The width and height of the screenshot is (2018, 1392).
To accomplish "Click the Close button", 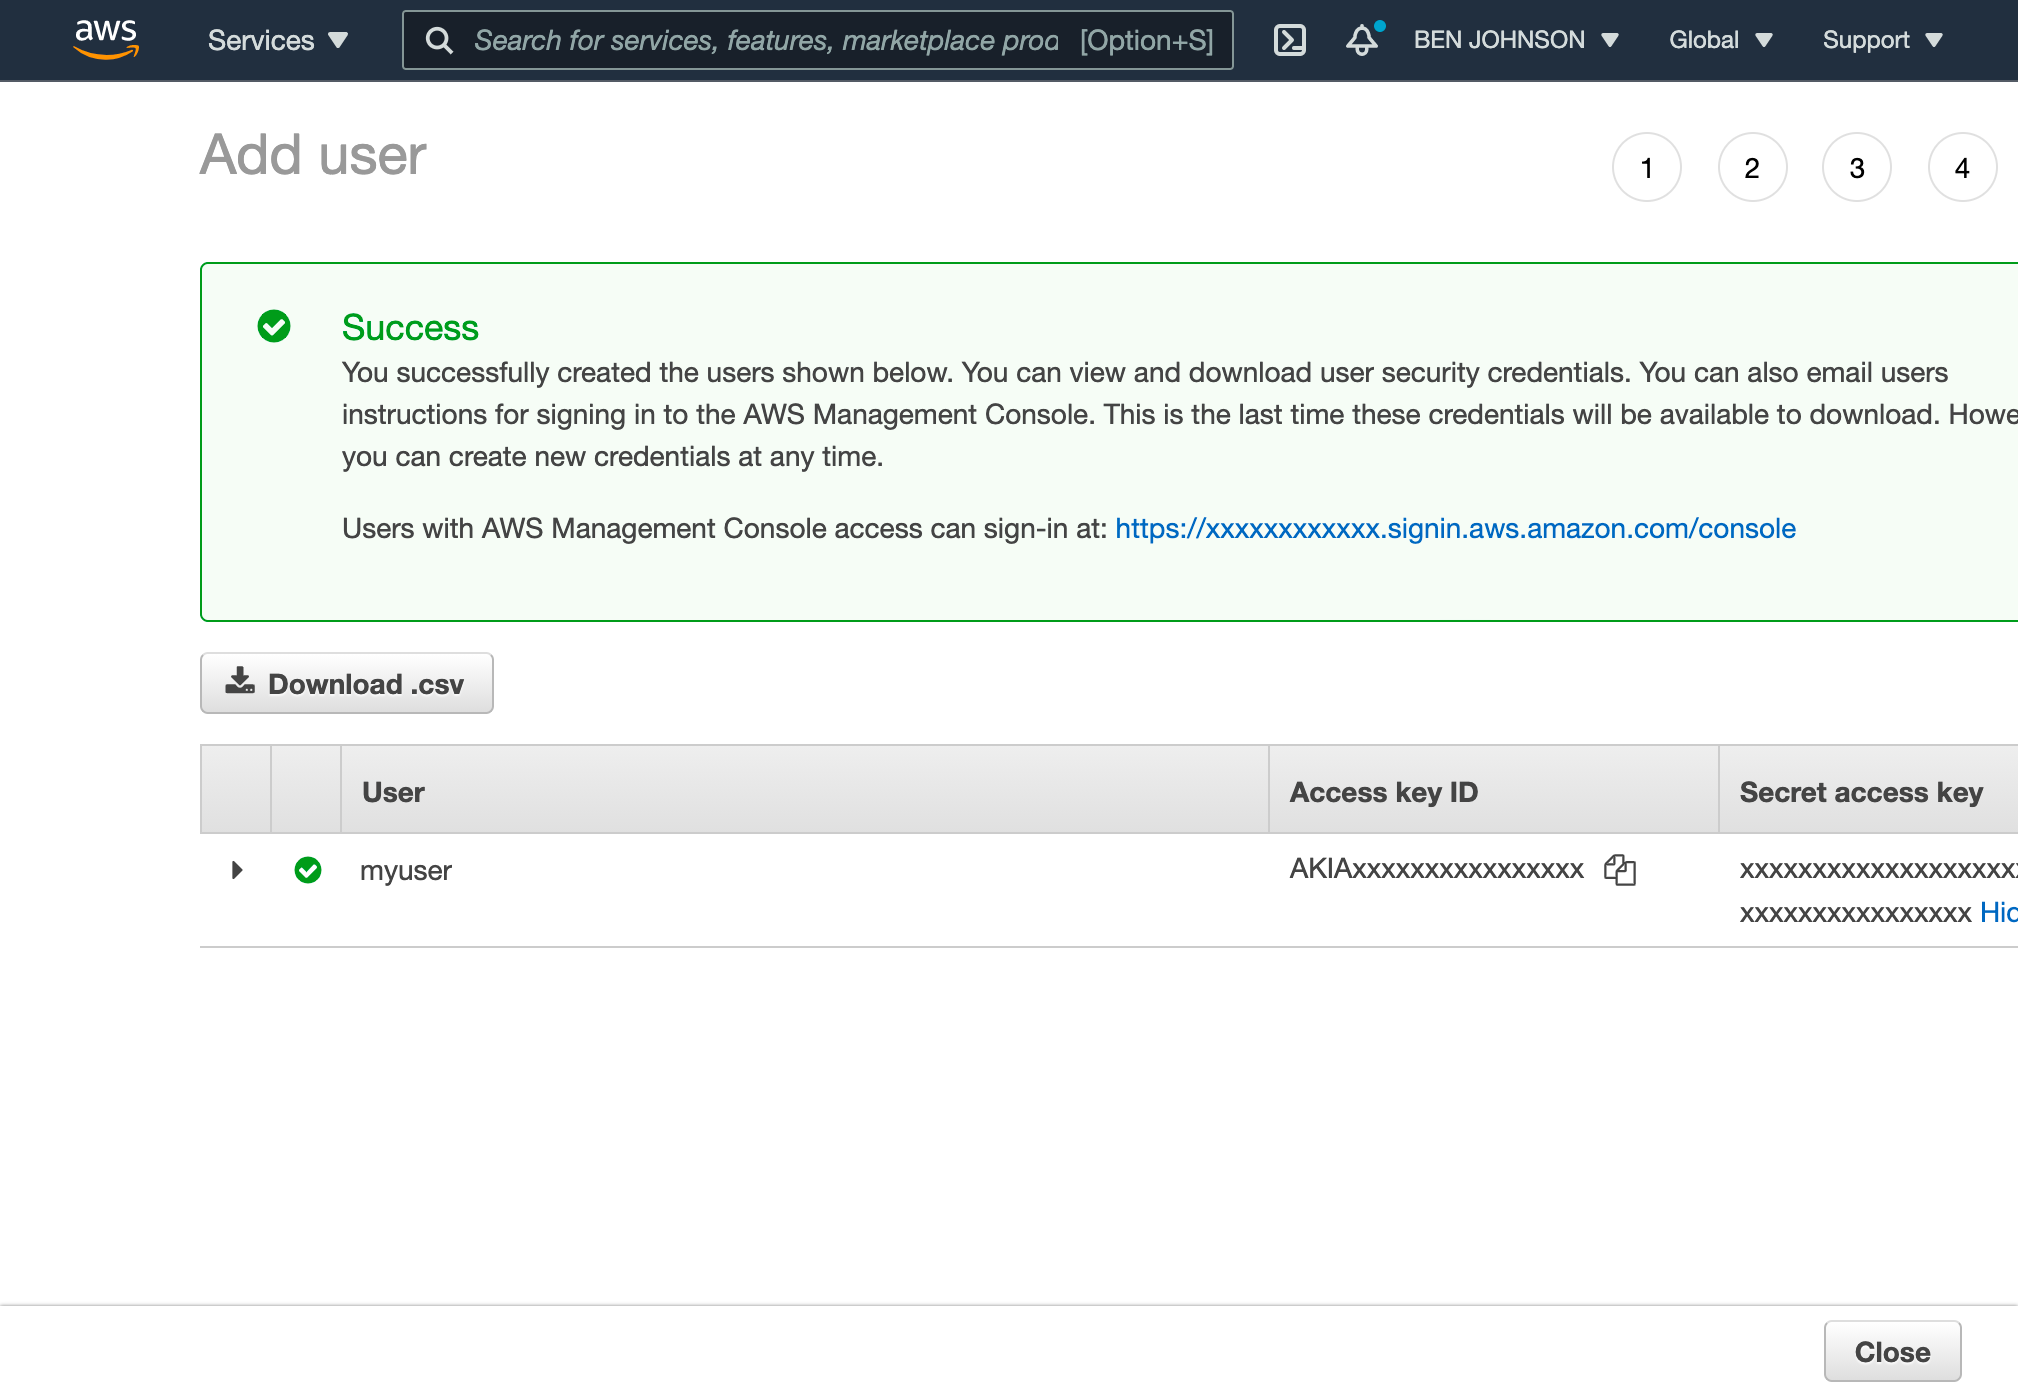I will click(1891, 1351).
